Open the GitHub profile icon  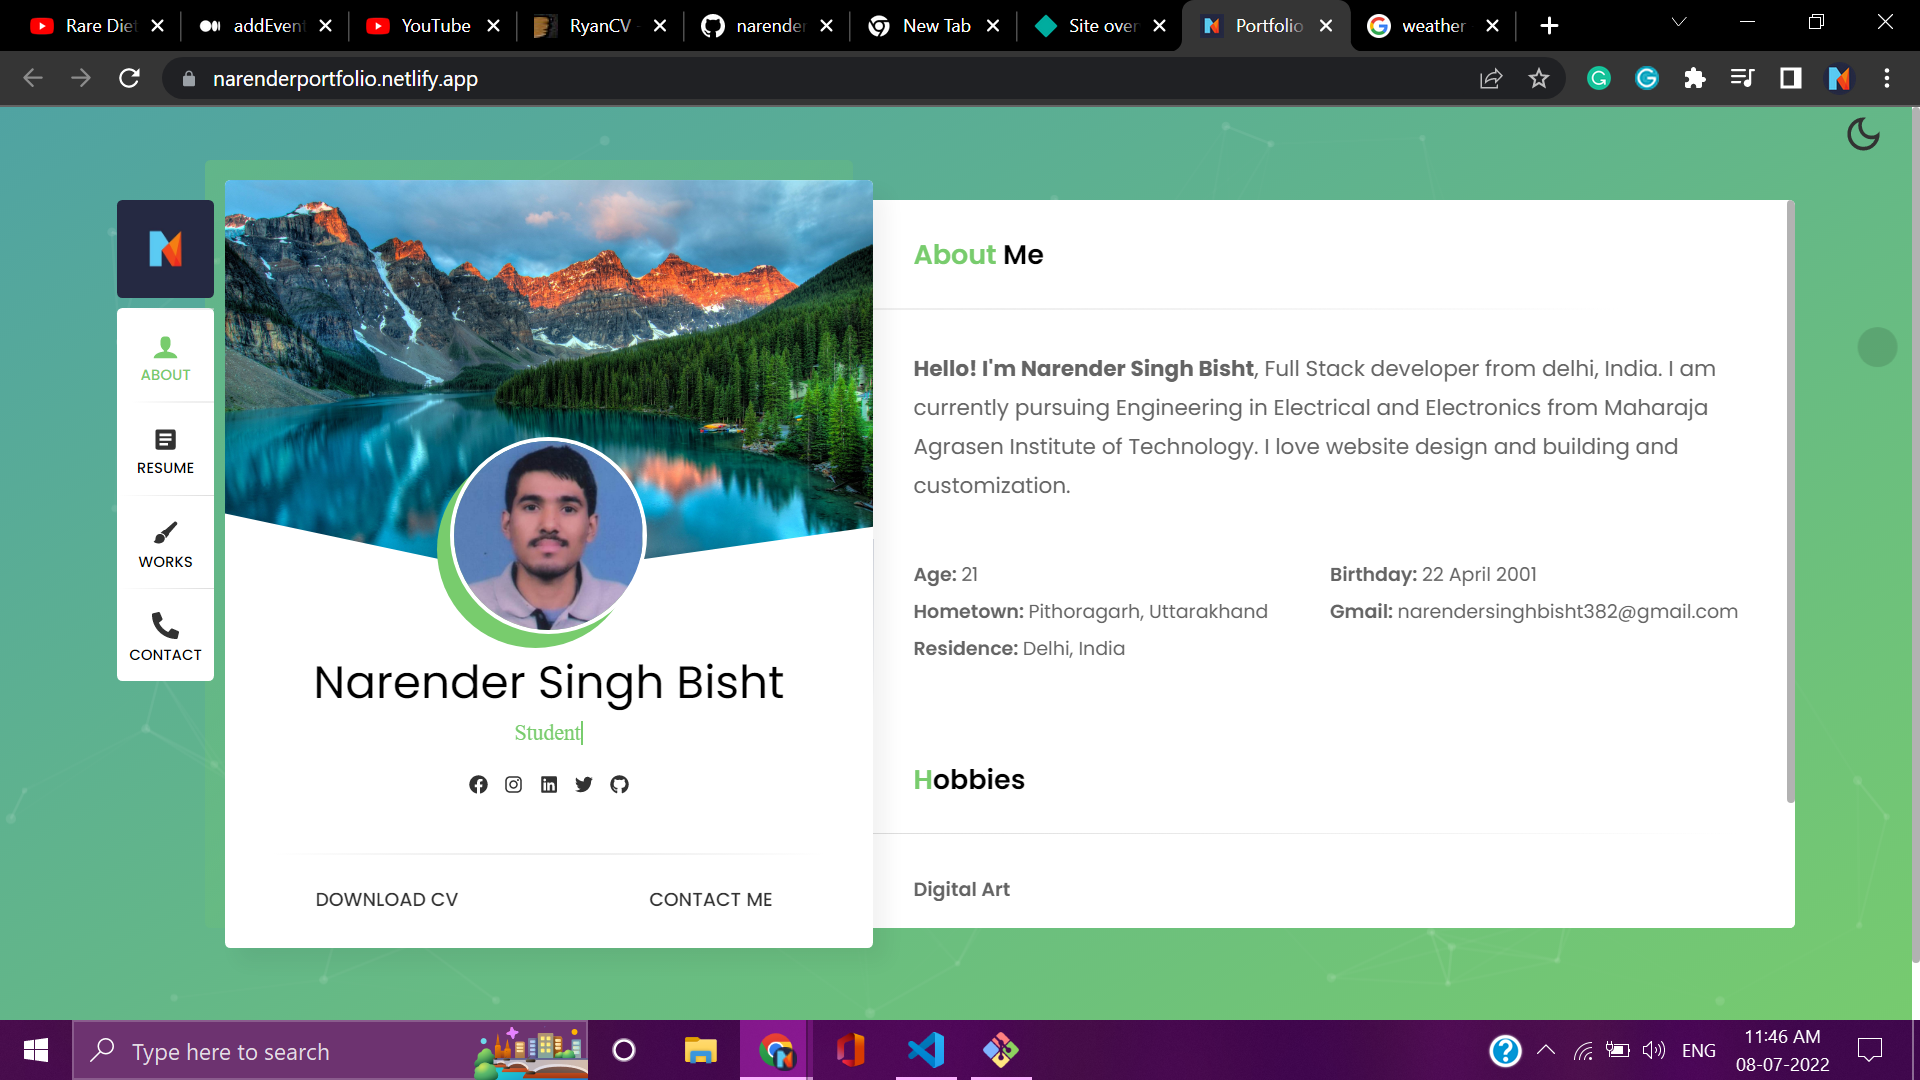[x=620, y=785]
